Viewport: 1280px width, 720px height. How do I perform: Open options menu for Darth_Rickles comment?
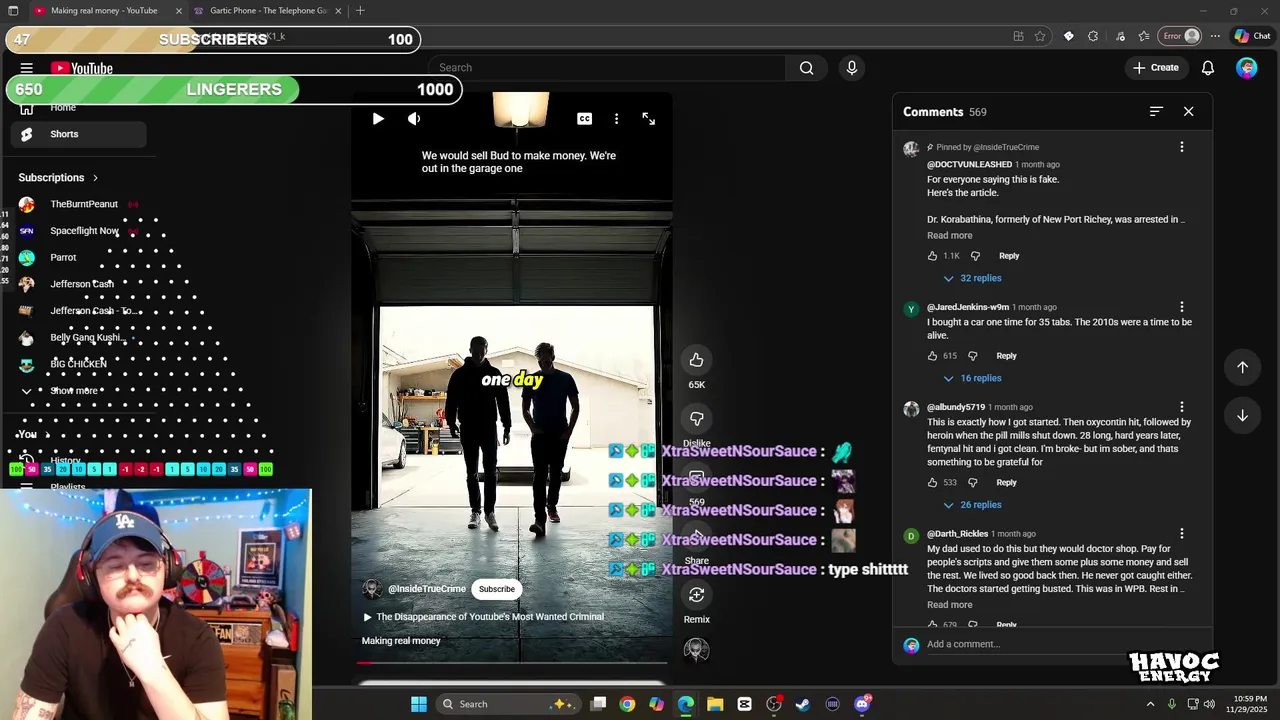tap(1181, 534)
